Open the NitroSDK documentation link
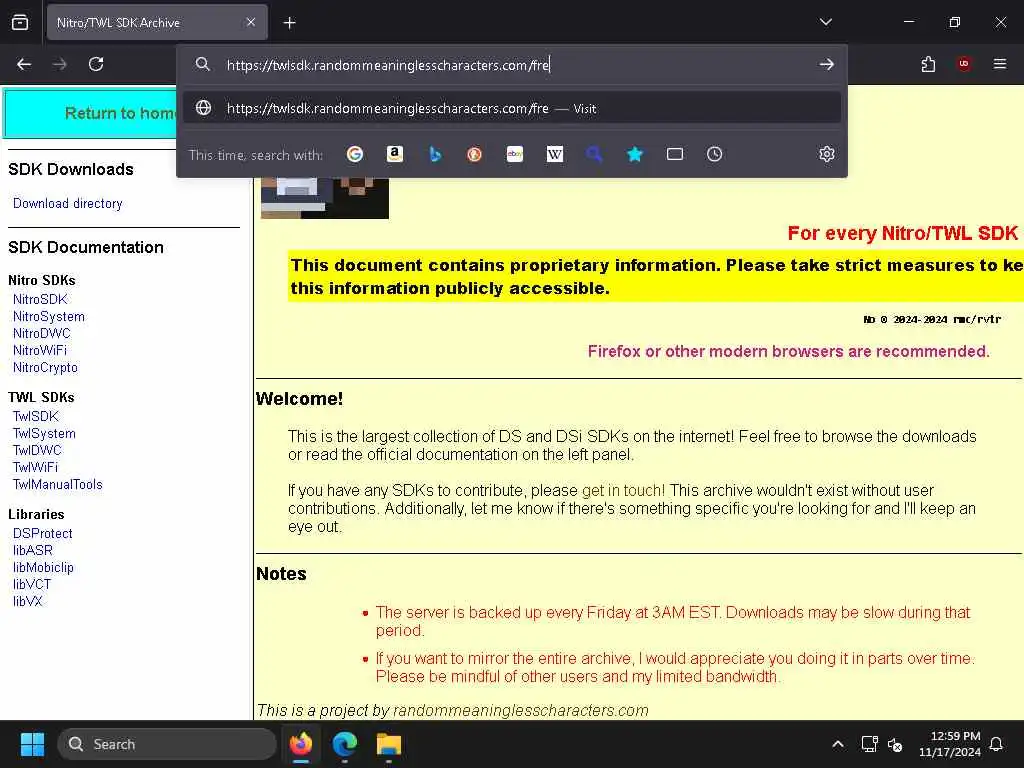This screenshot has height=768, width=1024. 40,299
